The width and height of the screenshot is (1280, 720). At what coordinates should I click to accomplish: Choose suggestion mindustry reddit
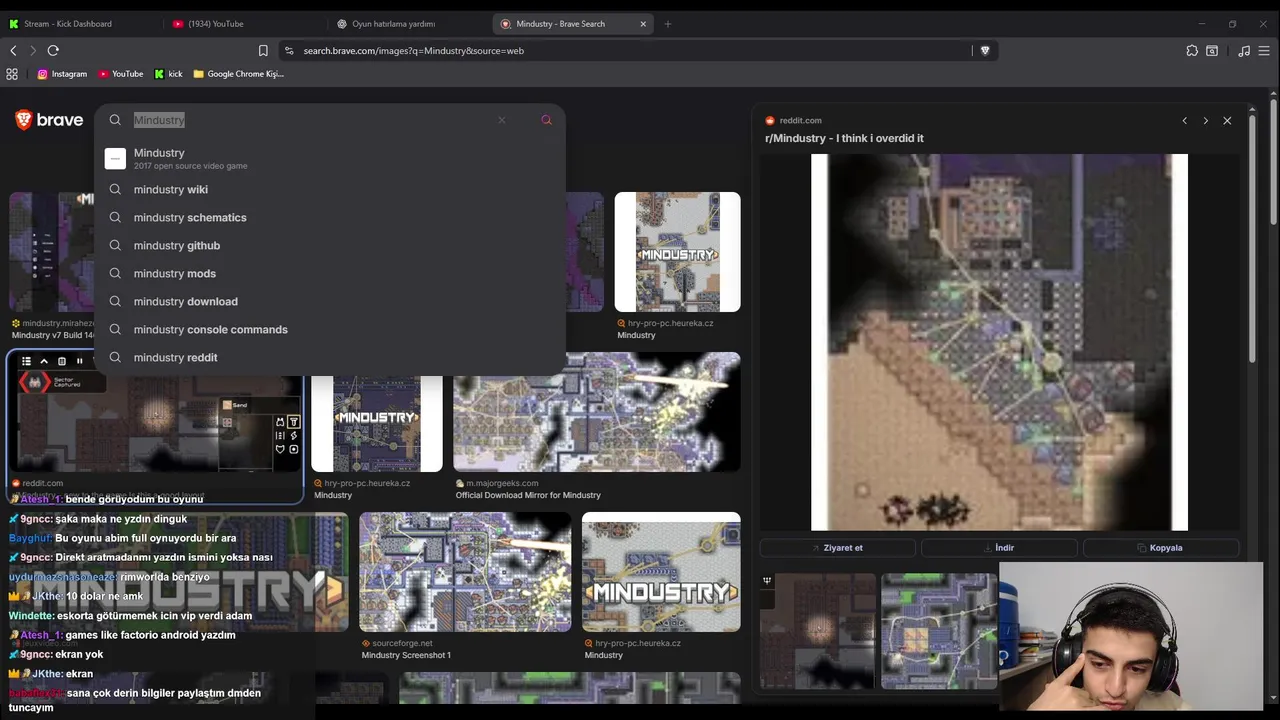(x=330, y=357)
